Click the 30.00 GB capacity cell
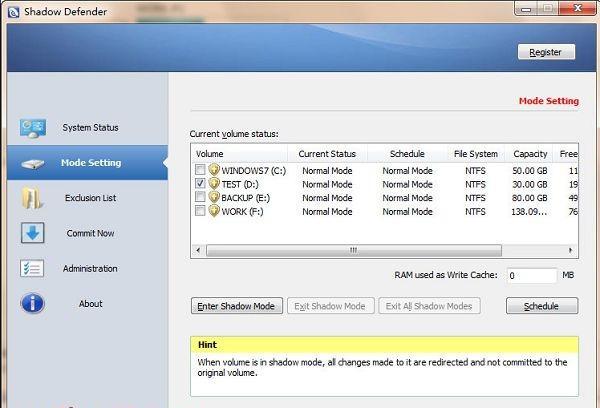The width and height of the screenshot is (600, 408). tap(530, 184)
